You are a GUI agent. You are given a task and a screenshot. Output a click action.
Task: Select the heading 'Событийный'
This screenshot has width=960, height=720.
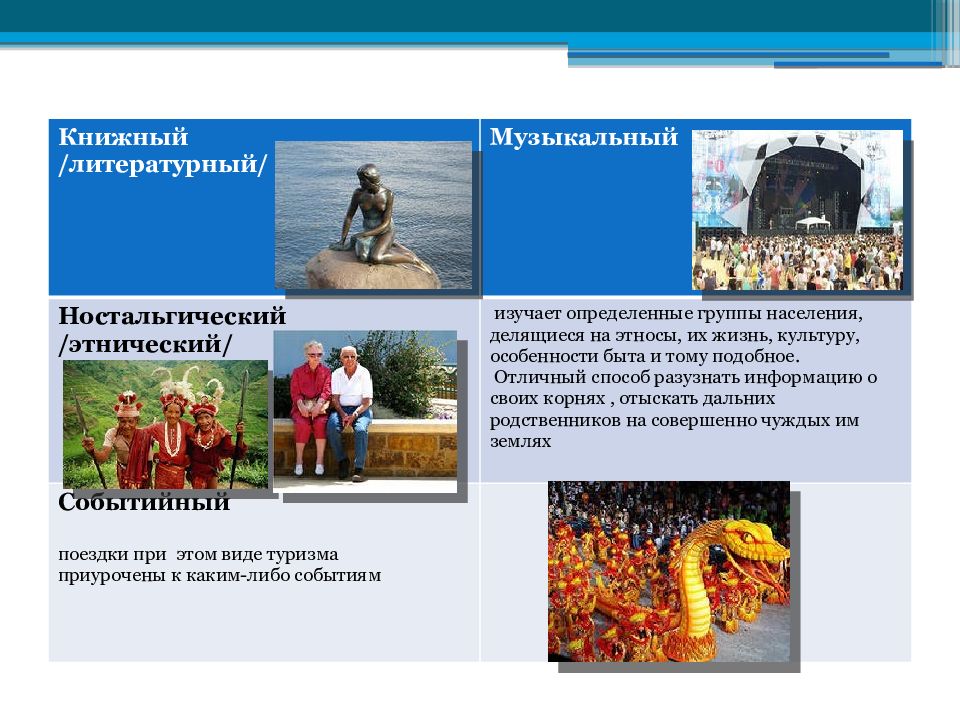(x=144, y=502)
